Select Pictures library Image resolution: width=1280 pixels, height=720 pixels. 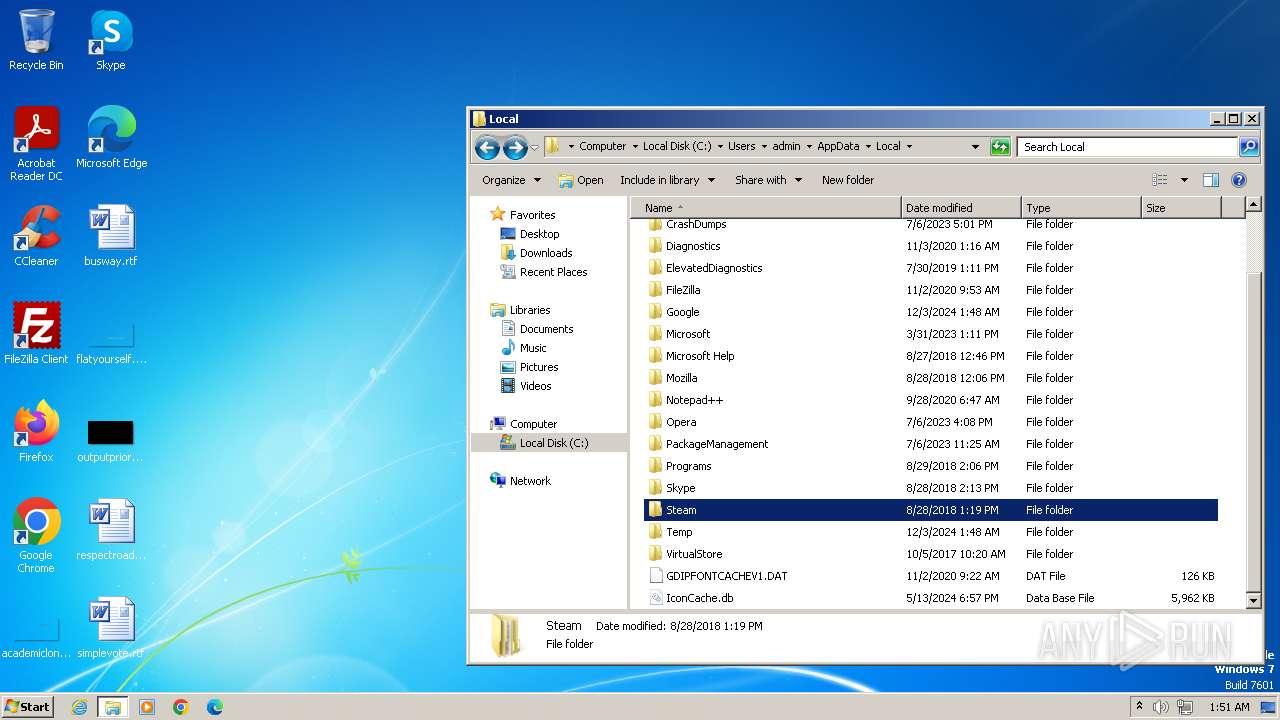coord(539,367)
